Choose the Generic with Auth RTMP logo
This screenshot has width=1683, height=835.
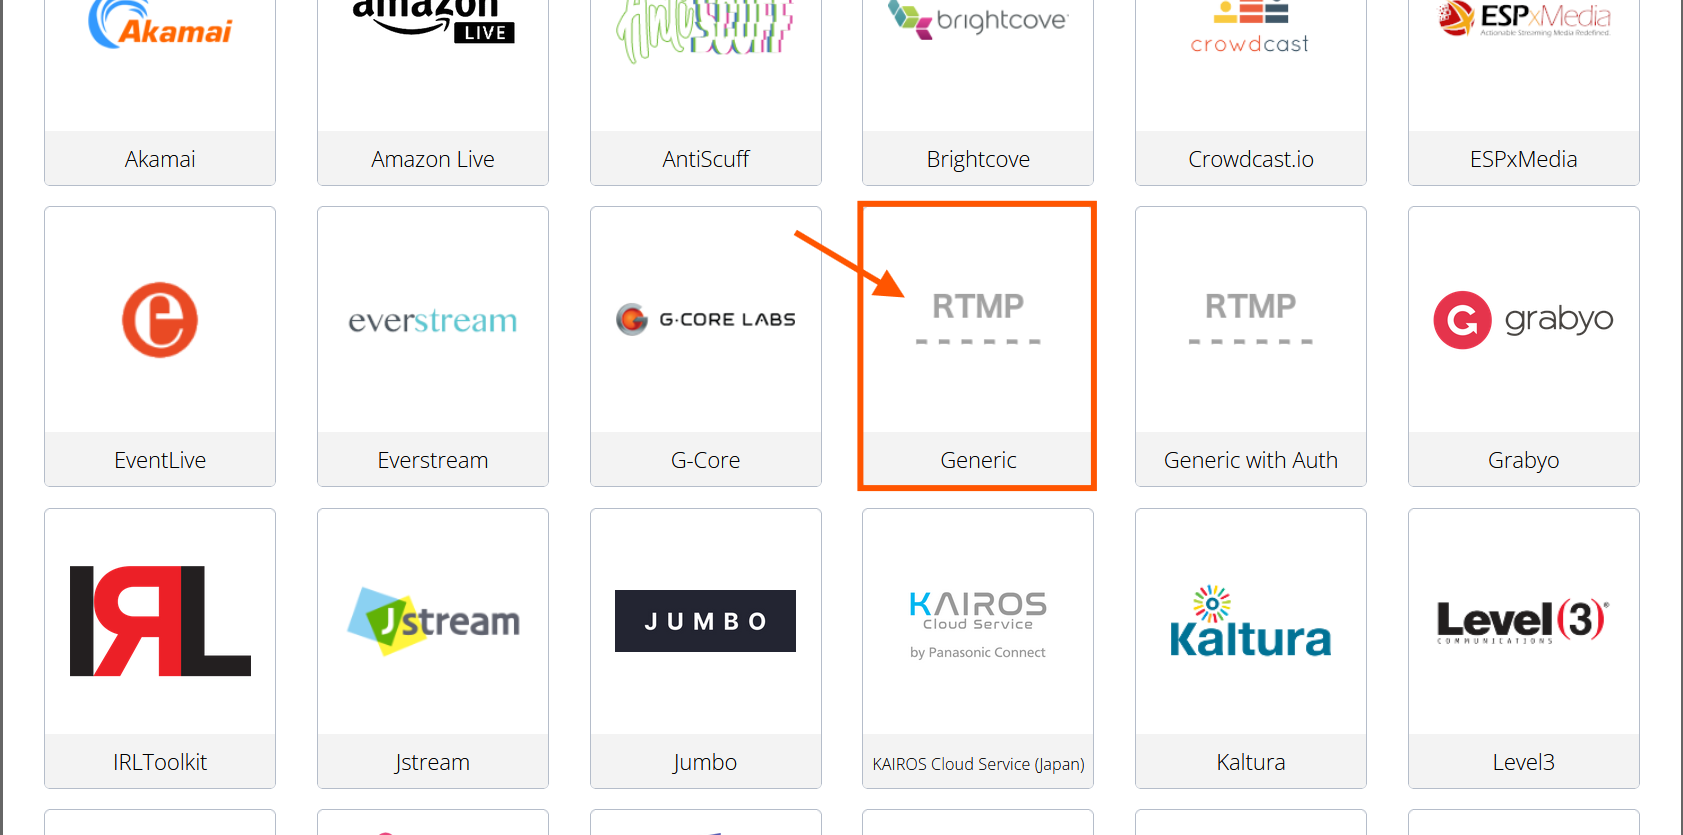point(1251,318)
